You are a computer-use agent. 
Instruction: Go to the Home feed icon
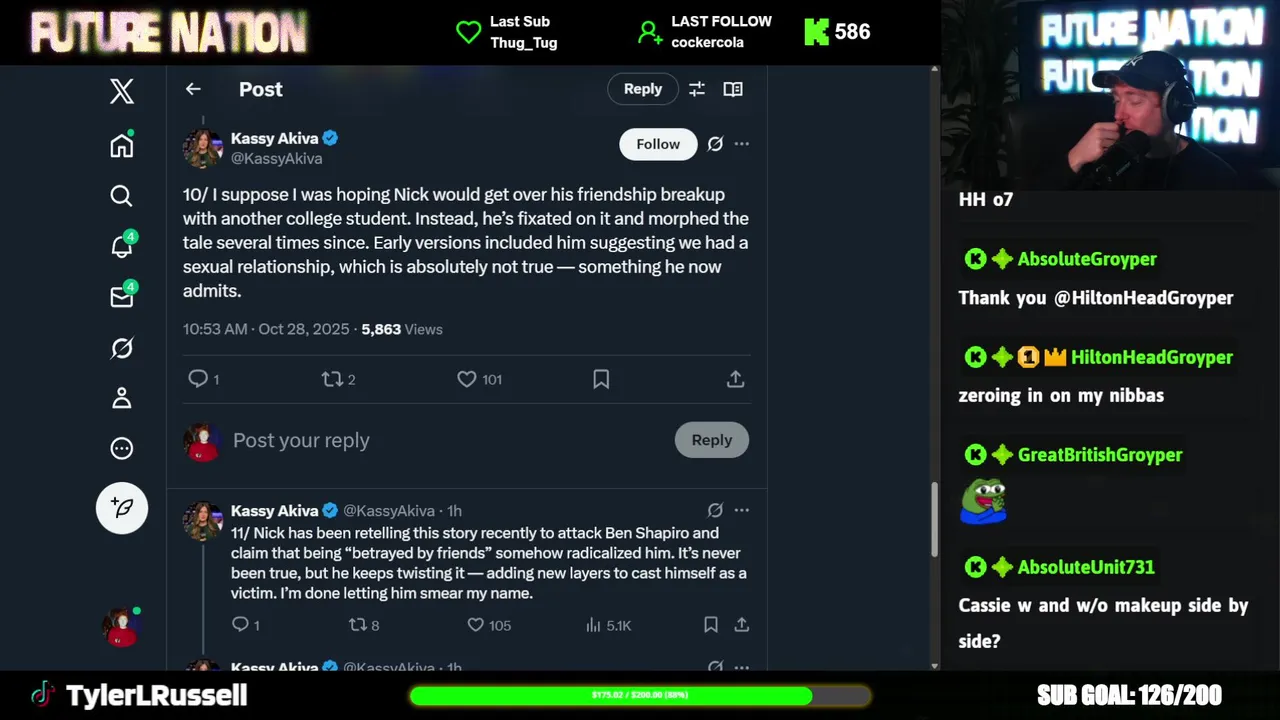point(122,146)
